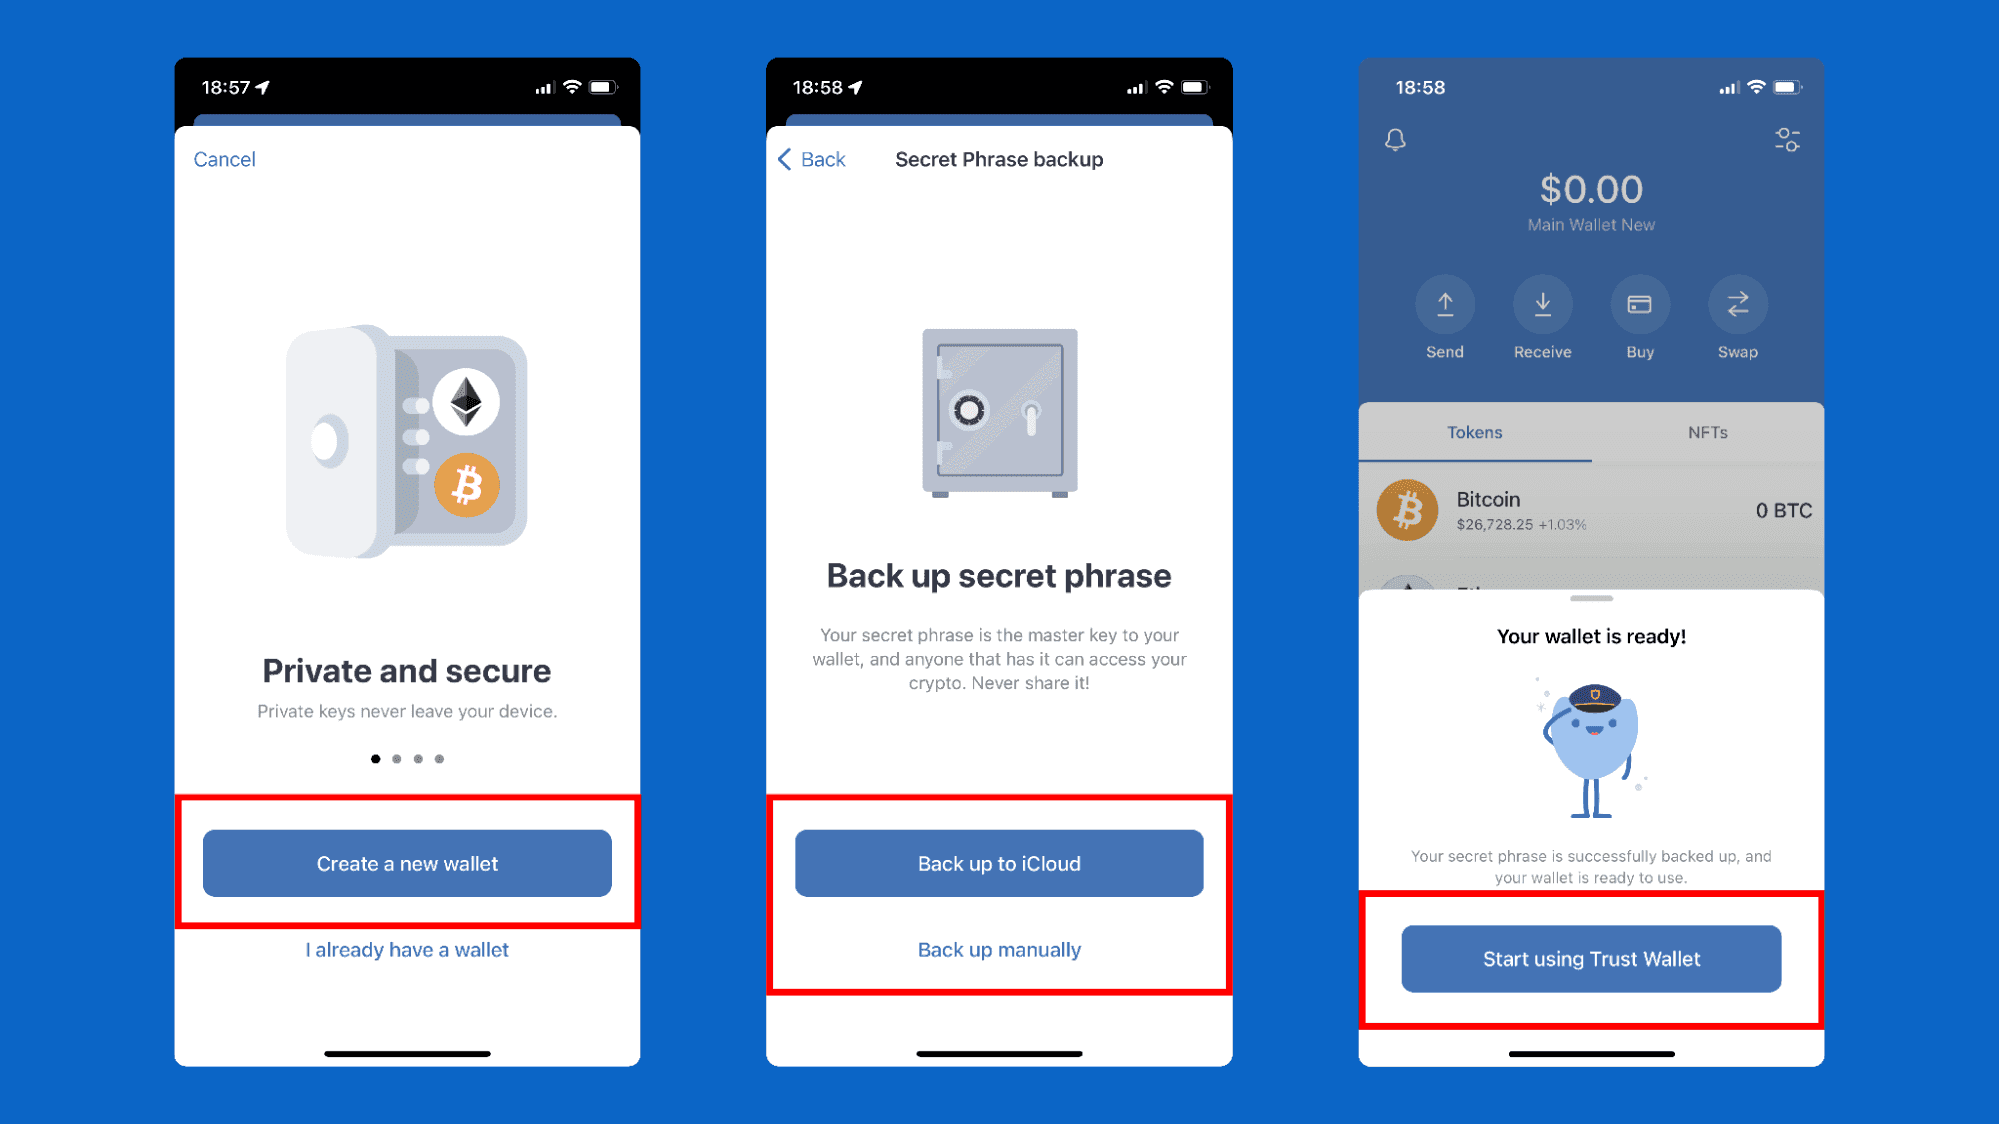1999x1125 pixels.
Task: Tap the notification bell icon
Action: [1396, 139]
